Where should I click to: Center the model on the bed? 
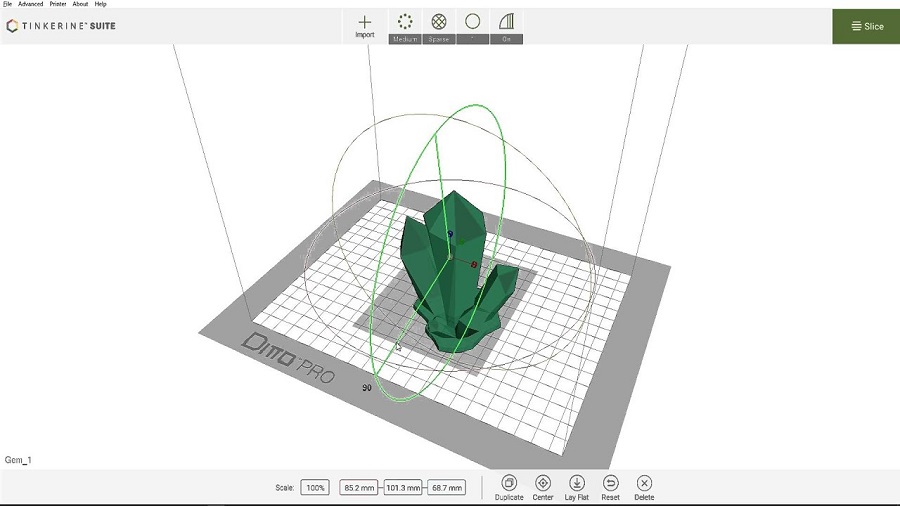coord(543,488)
